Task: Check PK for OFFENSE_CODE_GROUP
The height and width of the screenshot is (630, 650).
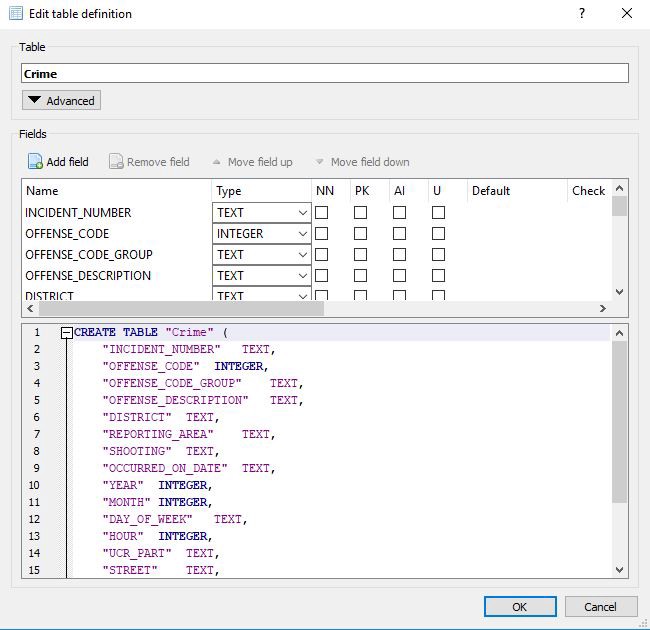Action: click(x=360, y=254)
